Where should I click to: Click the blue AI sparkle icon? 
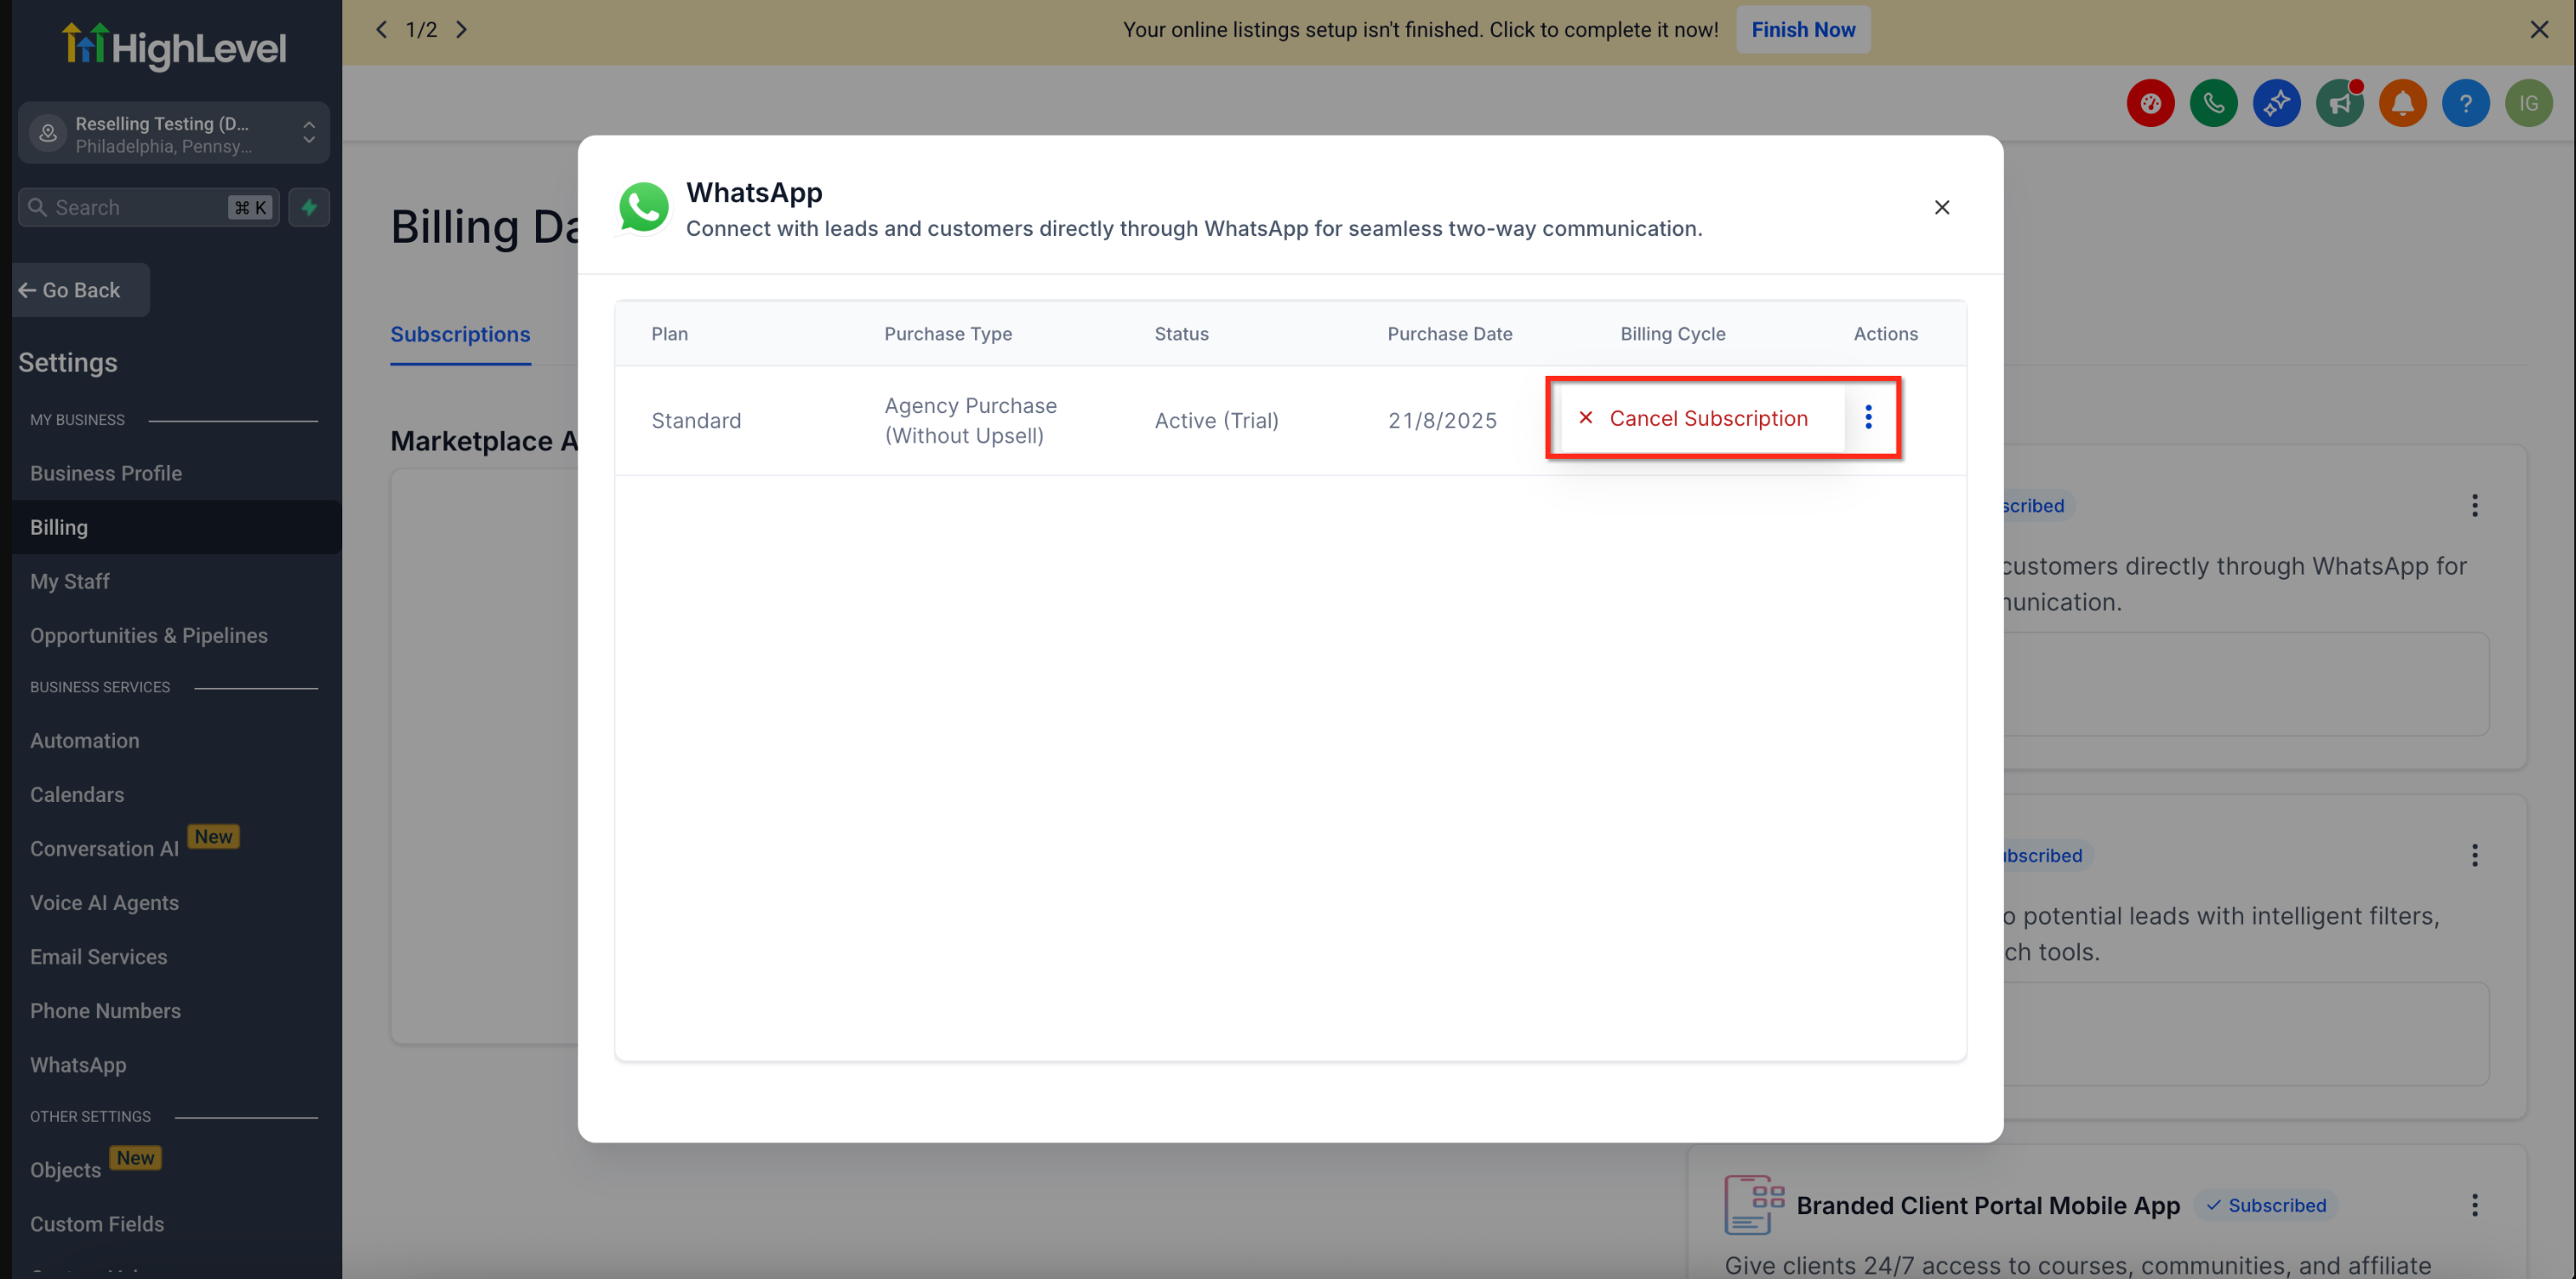coord(2276,103)
